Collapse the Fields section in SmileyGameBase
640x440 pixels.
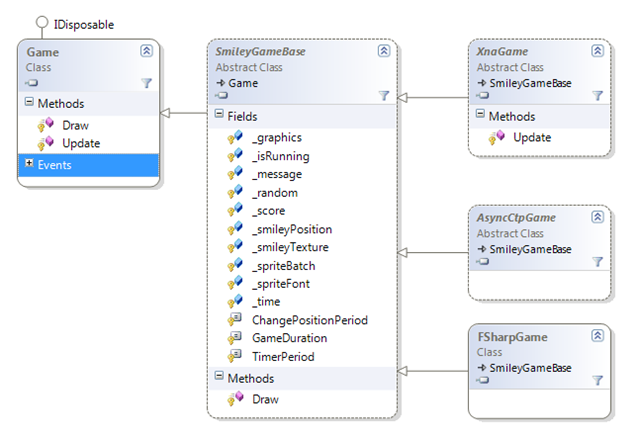tap(219, 114)
